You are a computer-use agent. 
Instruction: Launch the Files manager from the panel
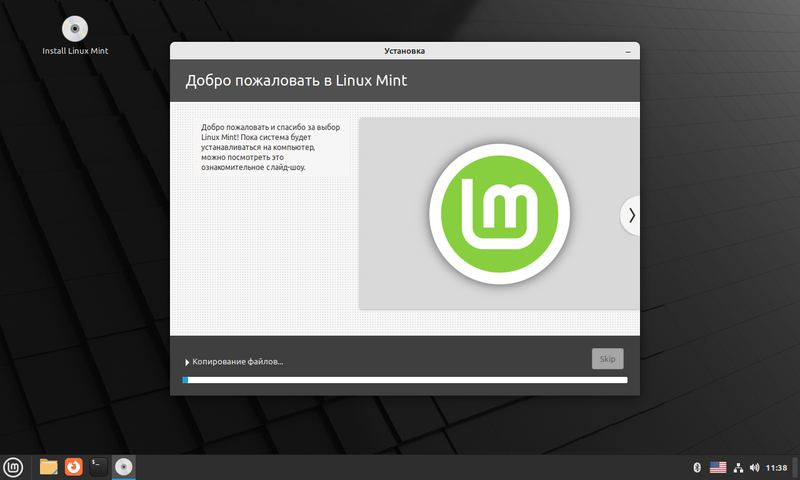(48, 467)
